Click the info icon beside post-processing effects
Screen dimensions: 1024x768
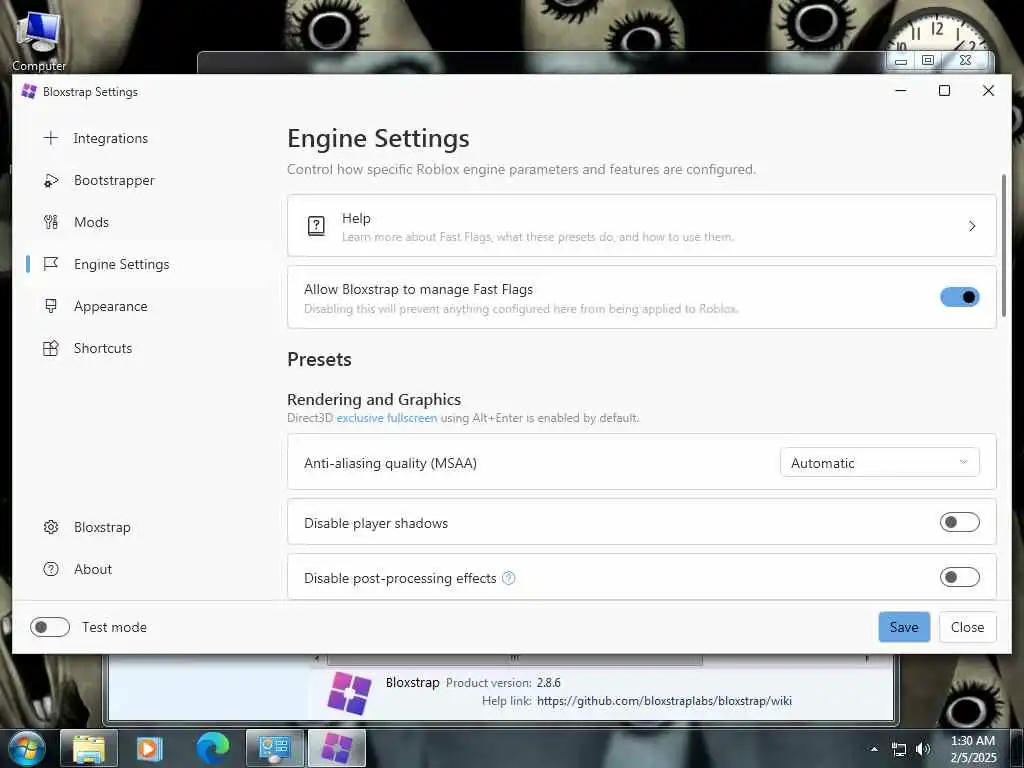pyautogui.click(x=508, y=578)
